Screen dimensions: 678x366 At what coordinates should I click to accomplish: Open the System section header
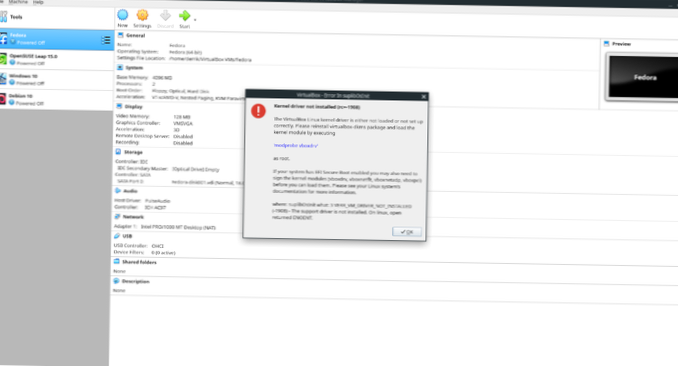[134, 68]
